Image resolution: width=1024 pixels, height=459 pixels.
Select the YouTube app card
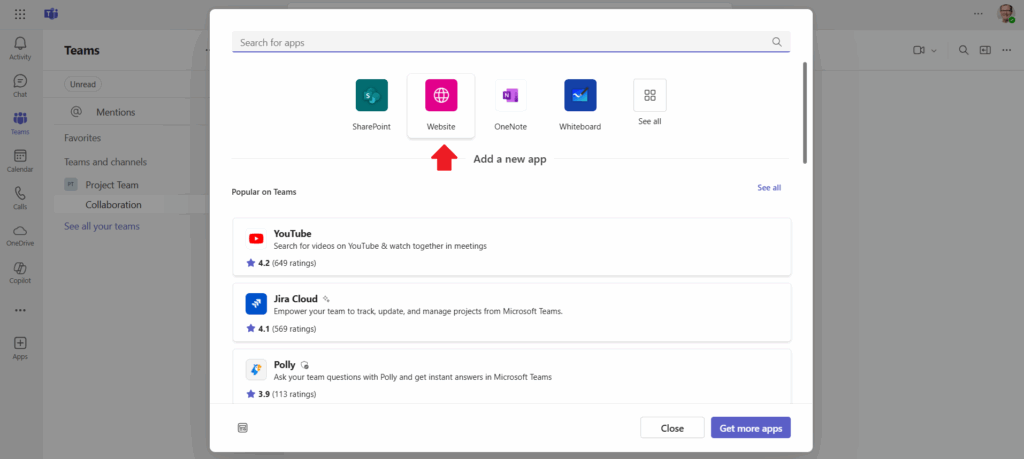(x=512, y=247)
